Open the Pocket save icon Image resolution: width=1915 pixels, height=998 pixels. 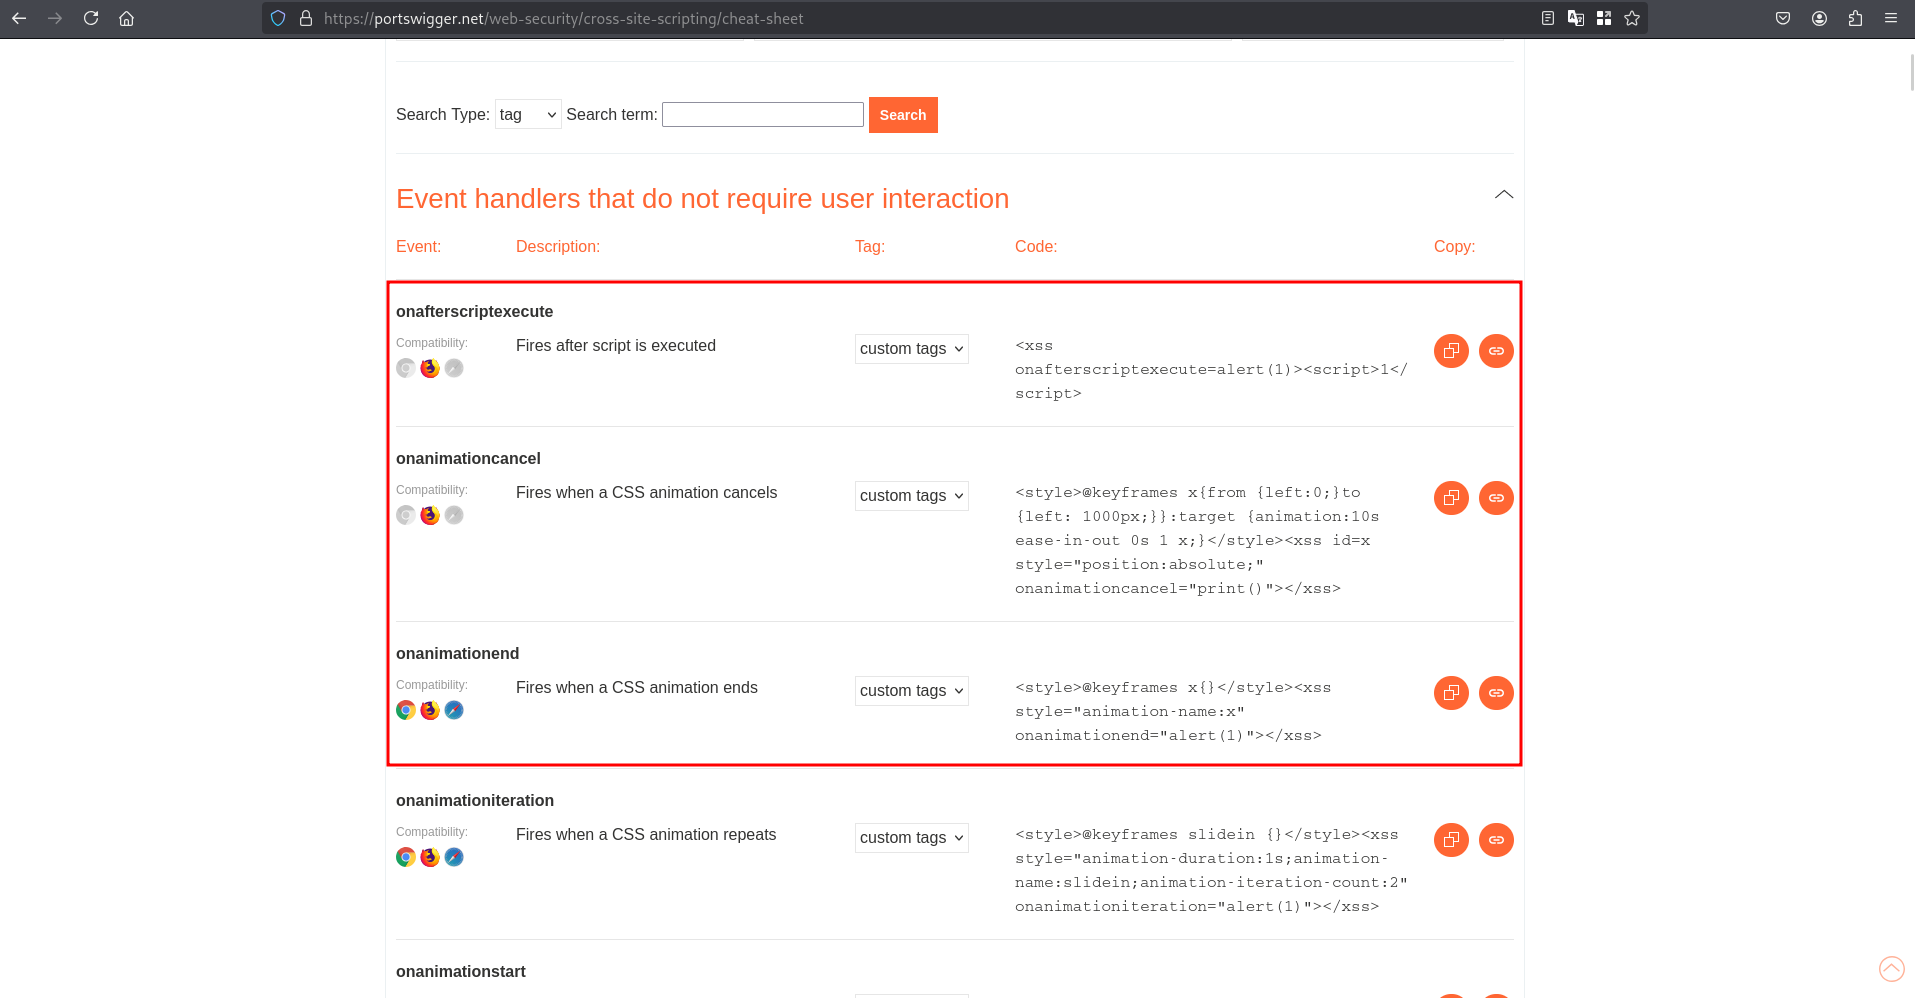(x=1783, y=18)
